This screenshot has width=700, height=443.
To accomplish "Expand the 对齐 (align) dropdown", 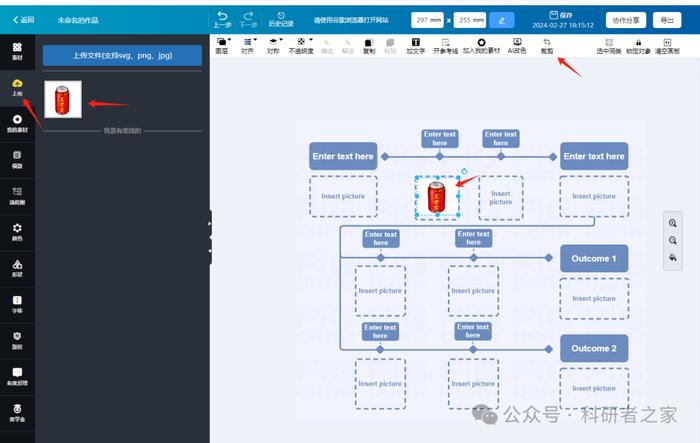I will pos(248,46).
